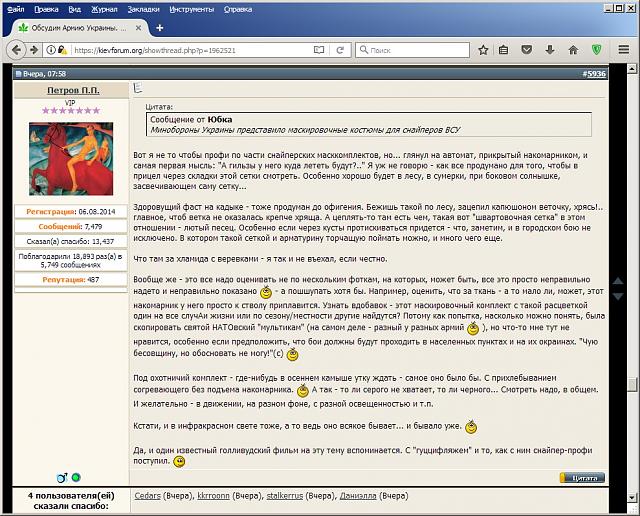Open the Журнал menu
The height and width of the screenshot is (516, 640).
103,7
